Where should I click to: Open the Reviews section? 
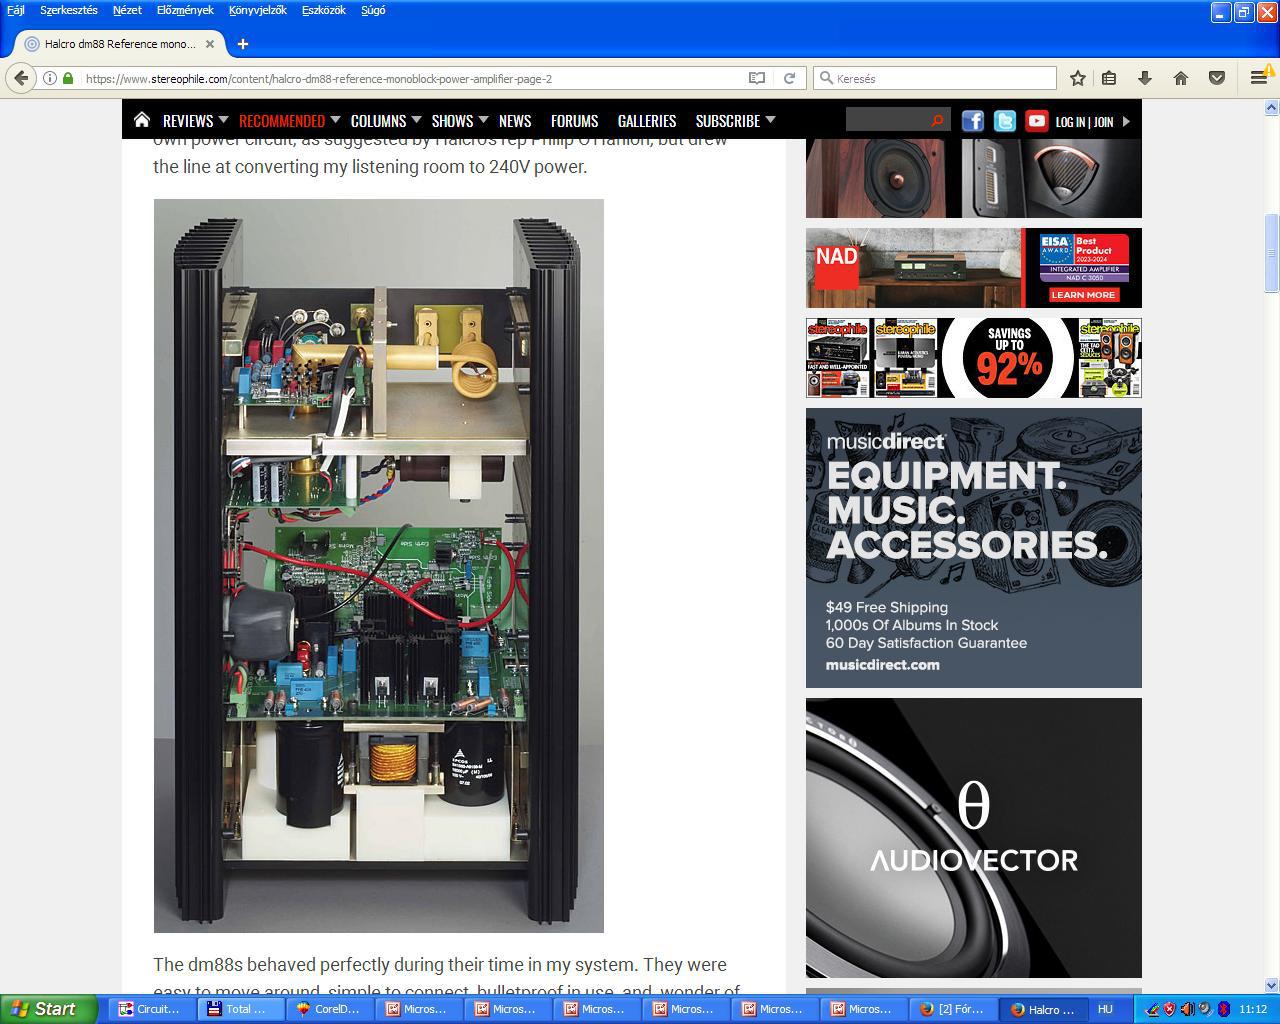click(x=188, y=120)
